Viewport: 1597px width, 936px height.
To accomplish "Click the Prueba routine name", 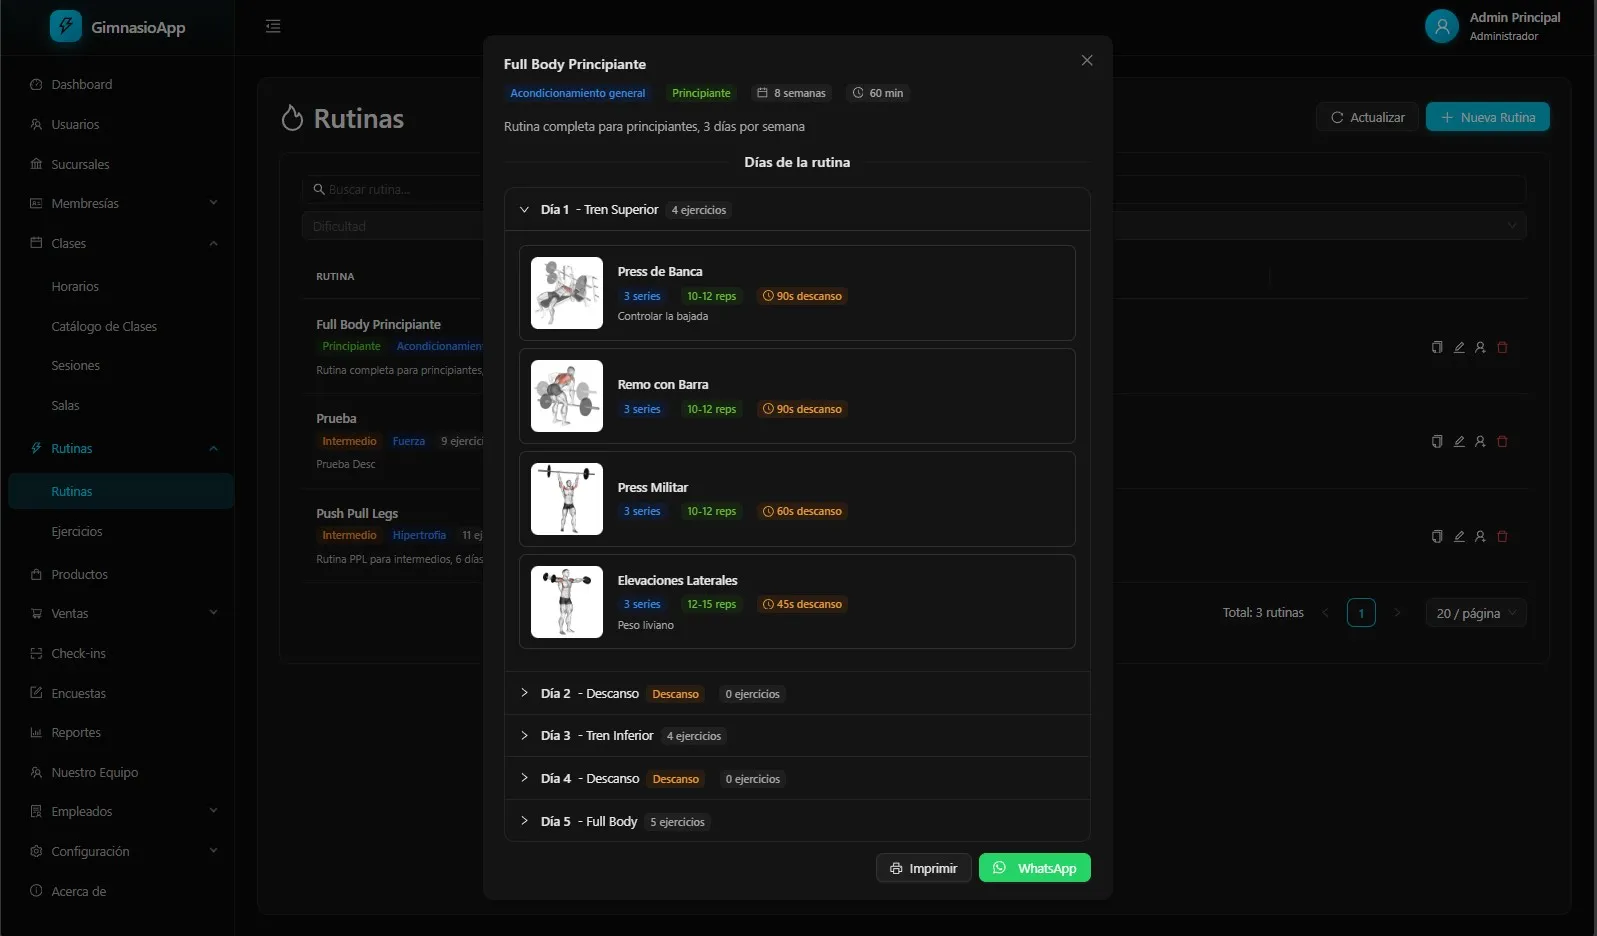I will (336, 419).
